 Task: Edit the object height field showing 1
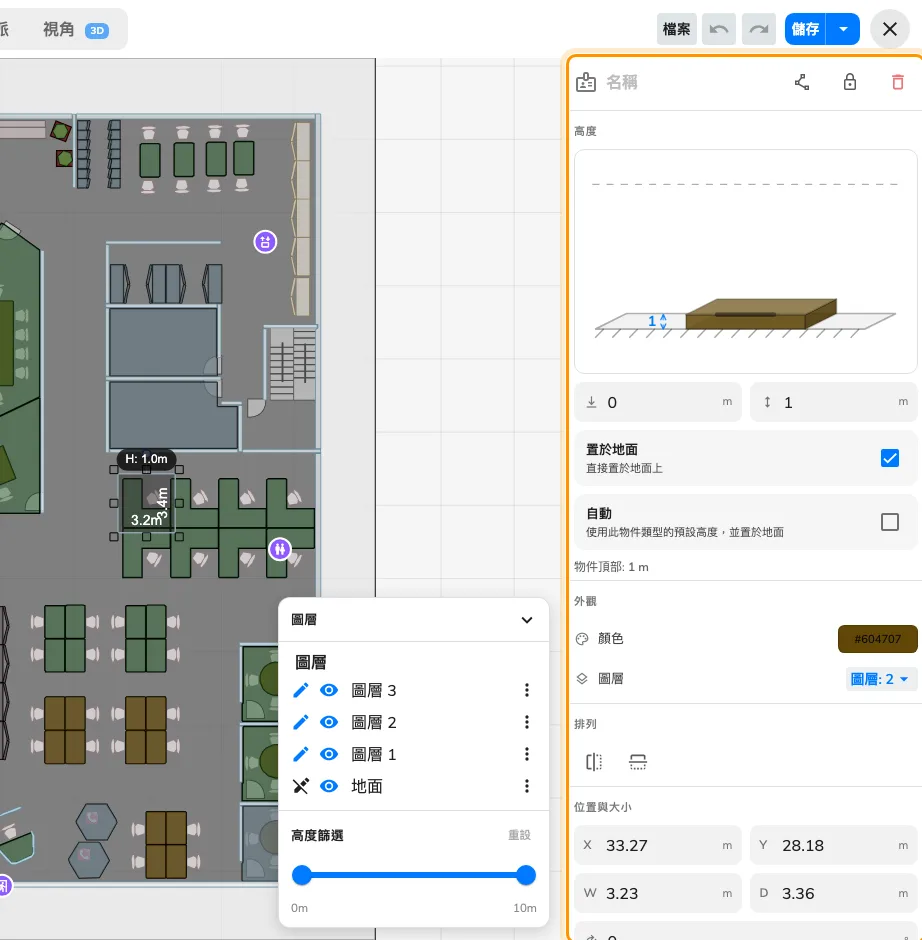pos(833,402)
